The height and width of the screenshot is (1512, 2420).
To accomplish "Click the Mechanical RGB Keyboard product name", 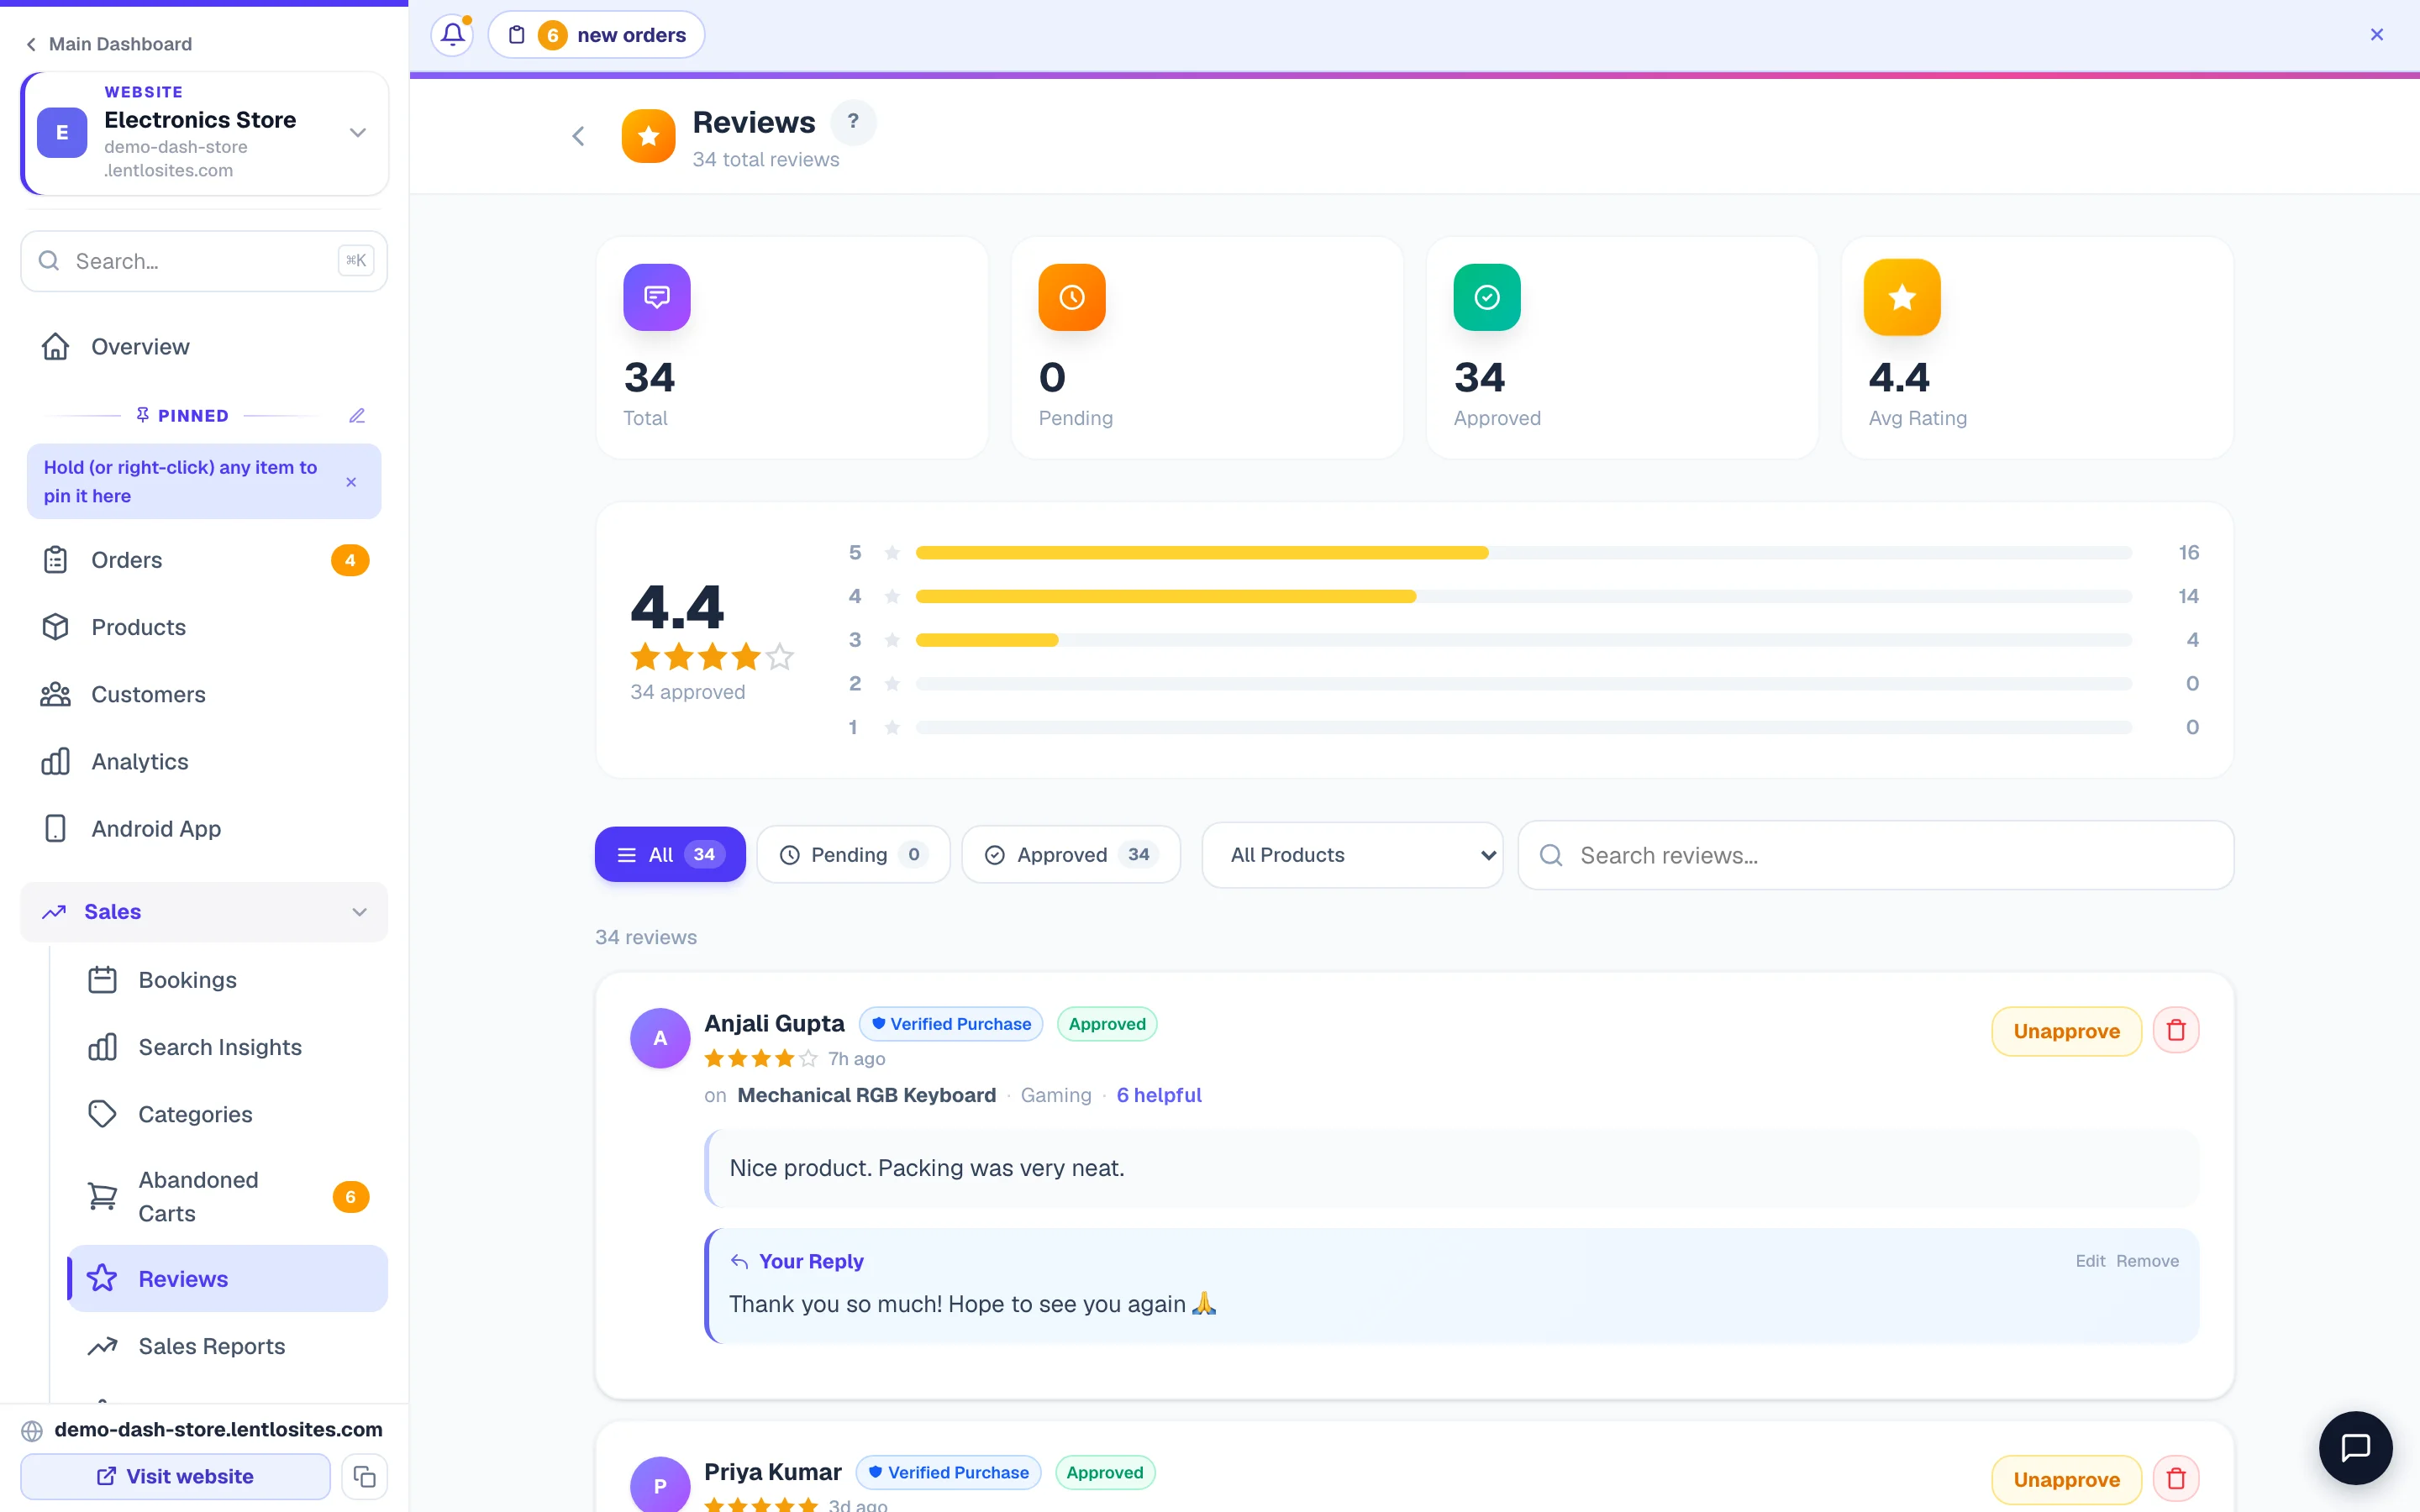I will point(866,1095).
